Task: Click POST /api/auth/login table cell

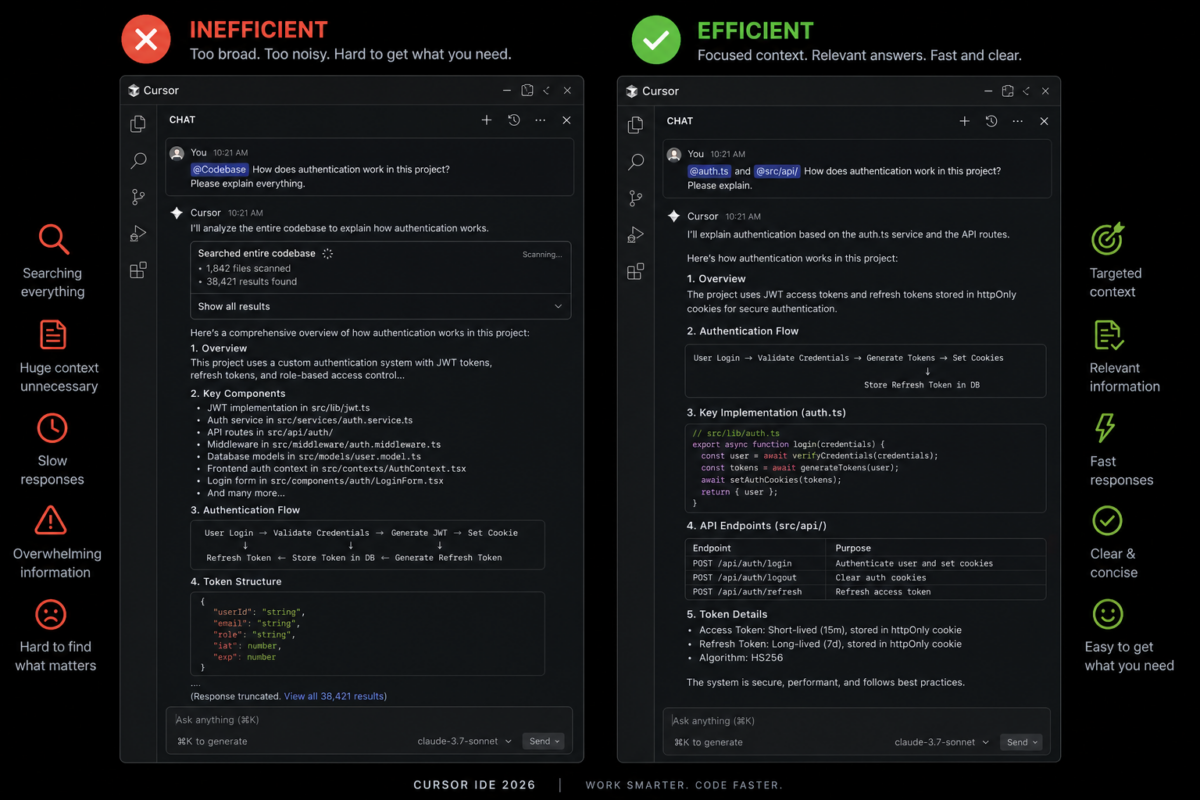Action: tap(756, 563)
